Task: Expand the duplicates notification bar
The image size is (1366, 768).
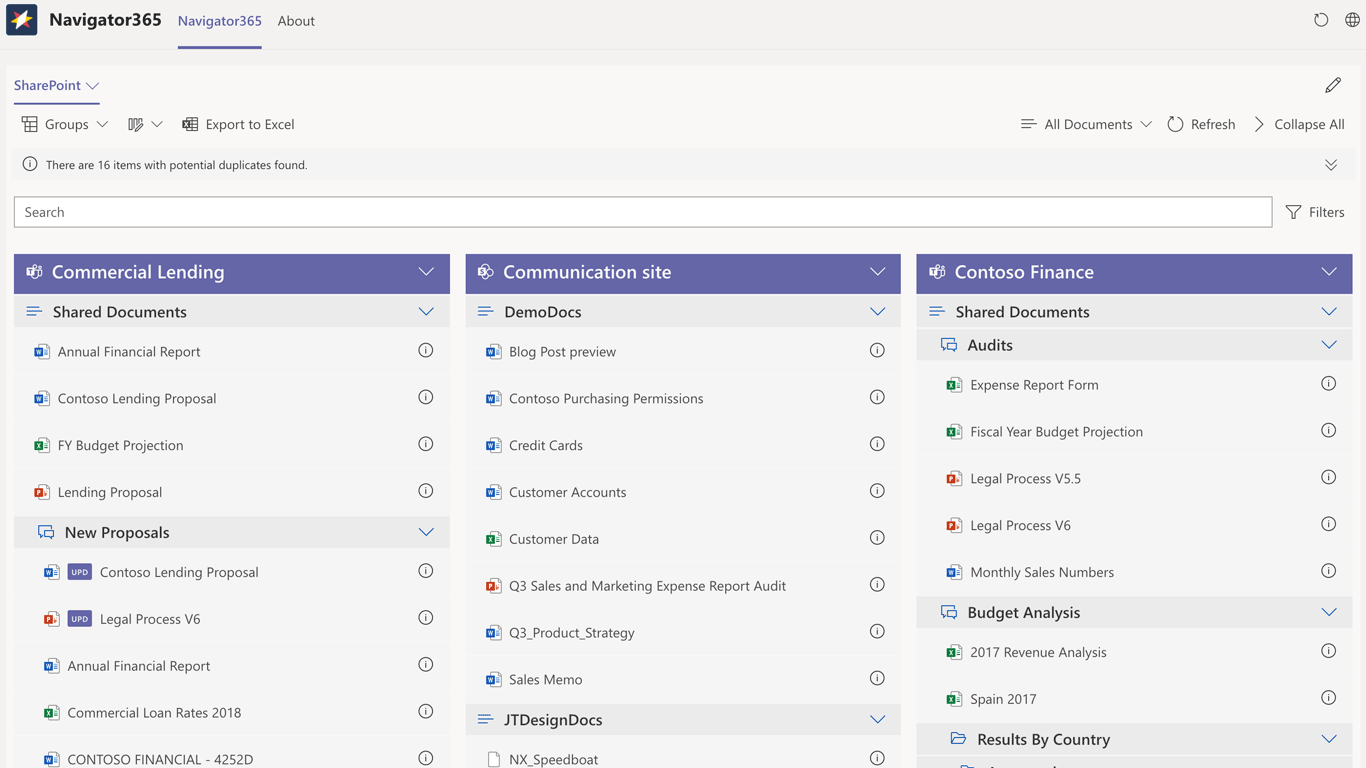Action: pyautogui.click(x=1331, y=165)
